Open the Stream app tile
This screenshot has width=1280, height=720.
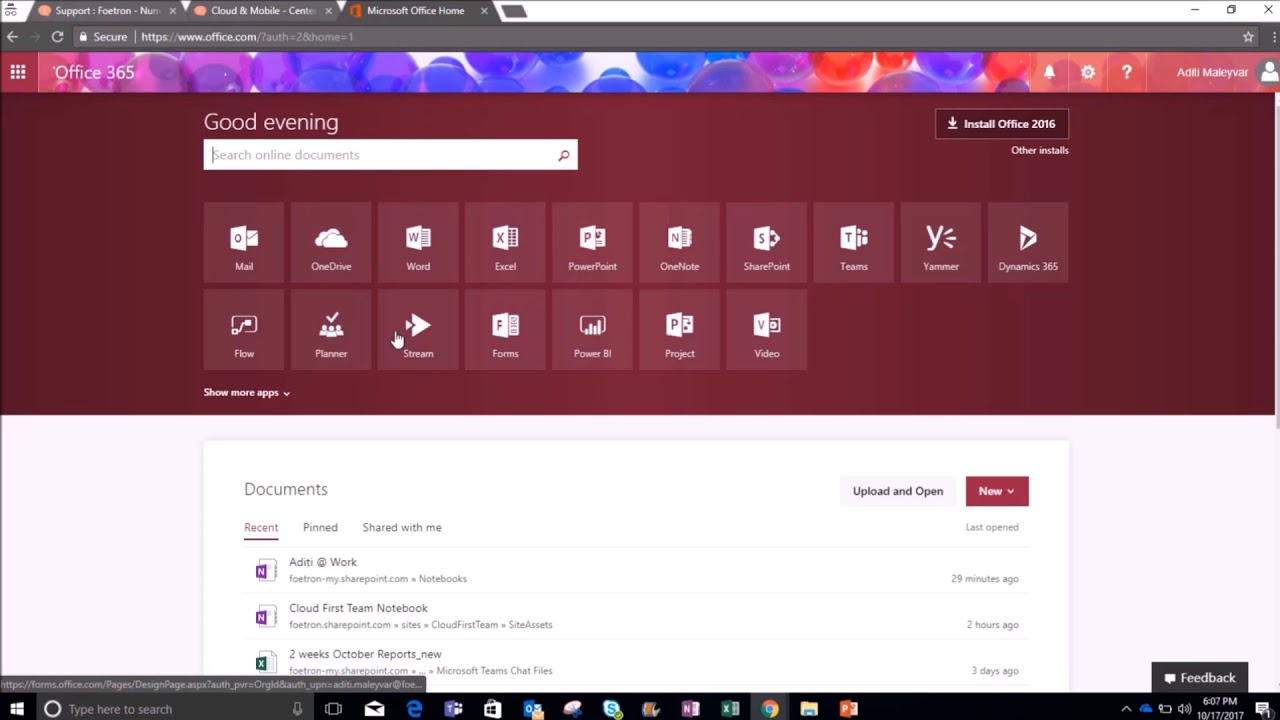418,330
